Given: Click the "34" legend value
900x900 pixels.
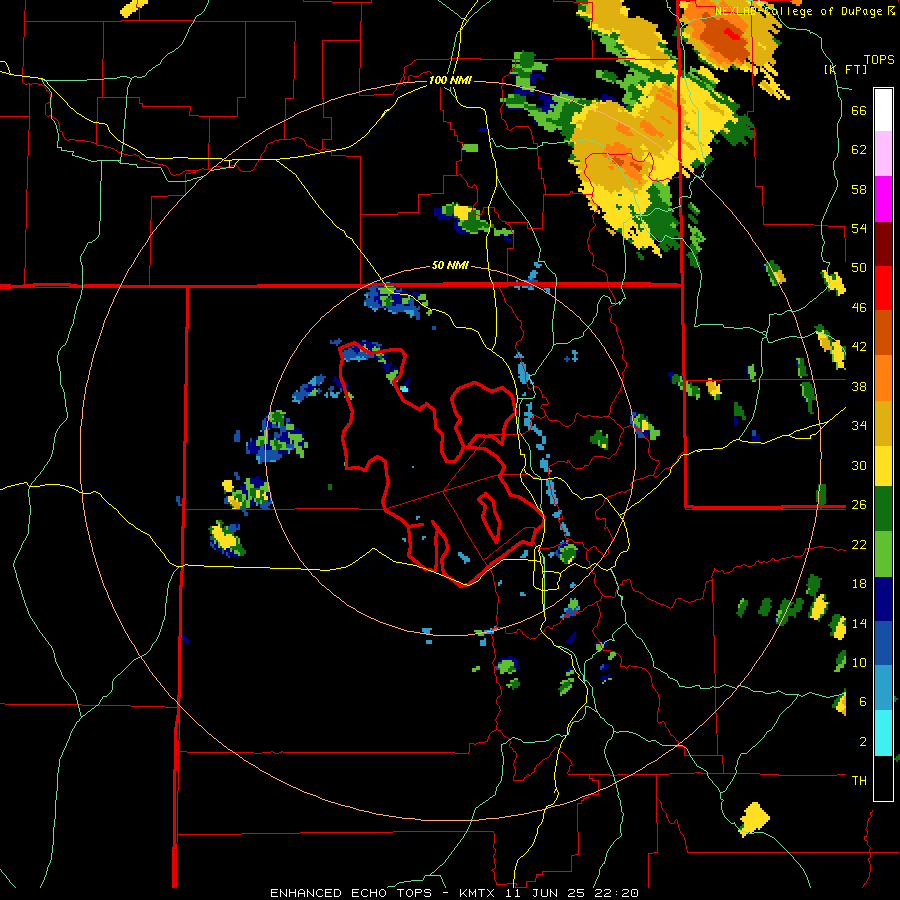Looking at the screenshot, I should [859, 426].
